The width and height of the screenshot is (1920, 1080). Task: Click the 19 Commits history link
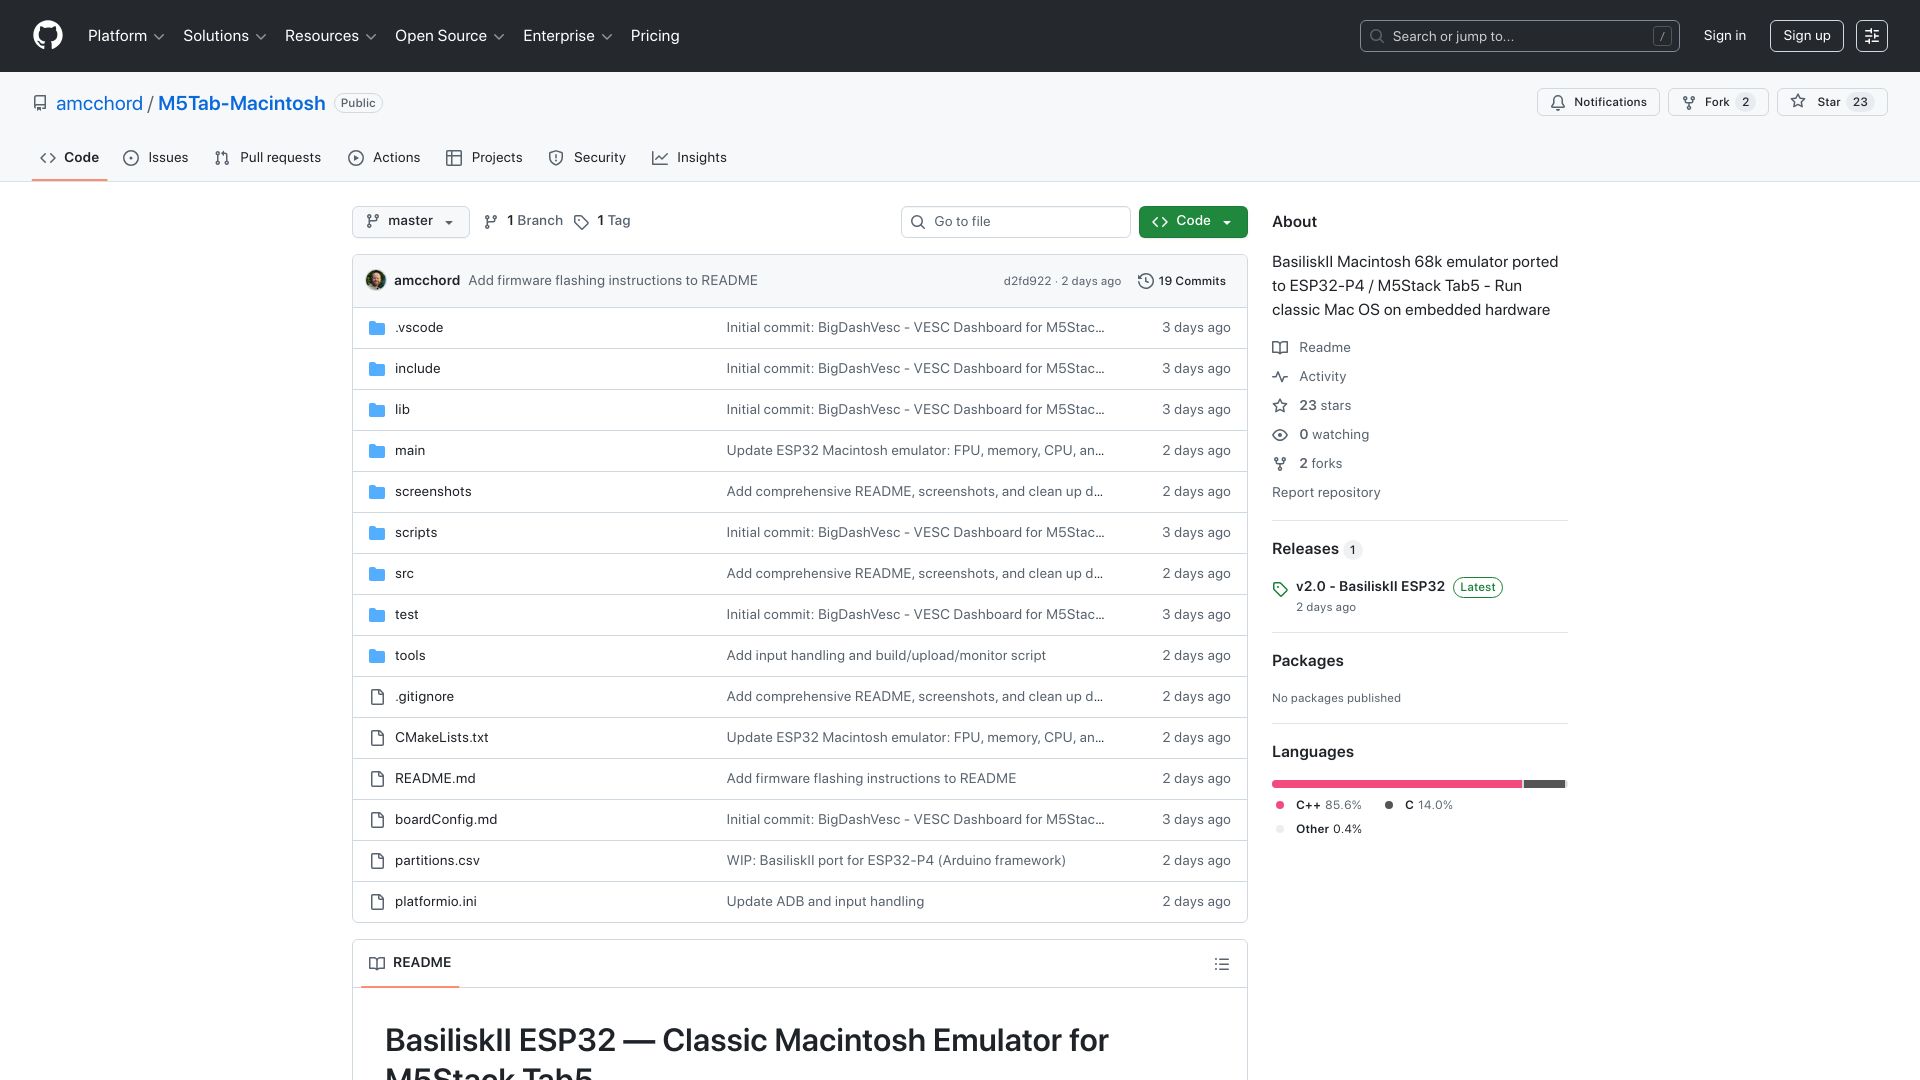pos(1182,281)
